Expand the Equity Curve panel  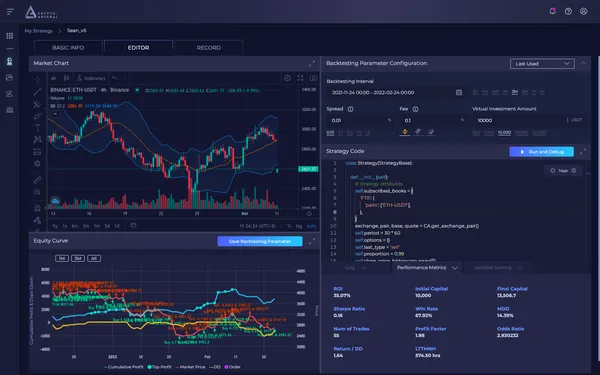(312, 241)
